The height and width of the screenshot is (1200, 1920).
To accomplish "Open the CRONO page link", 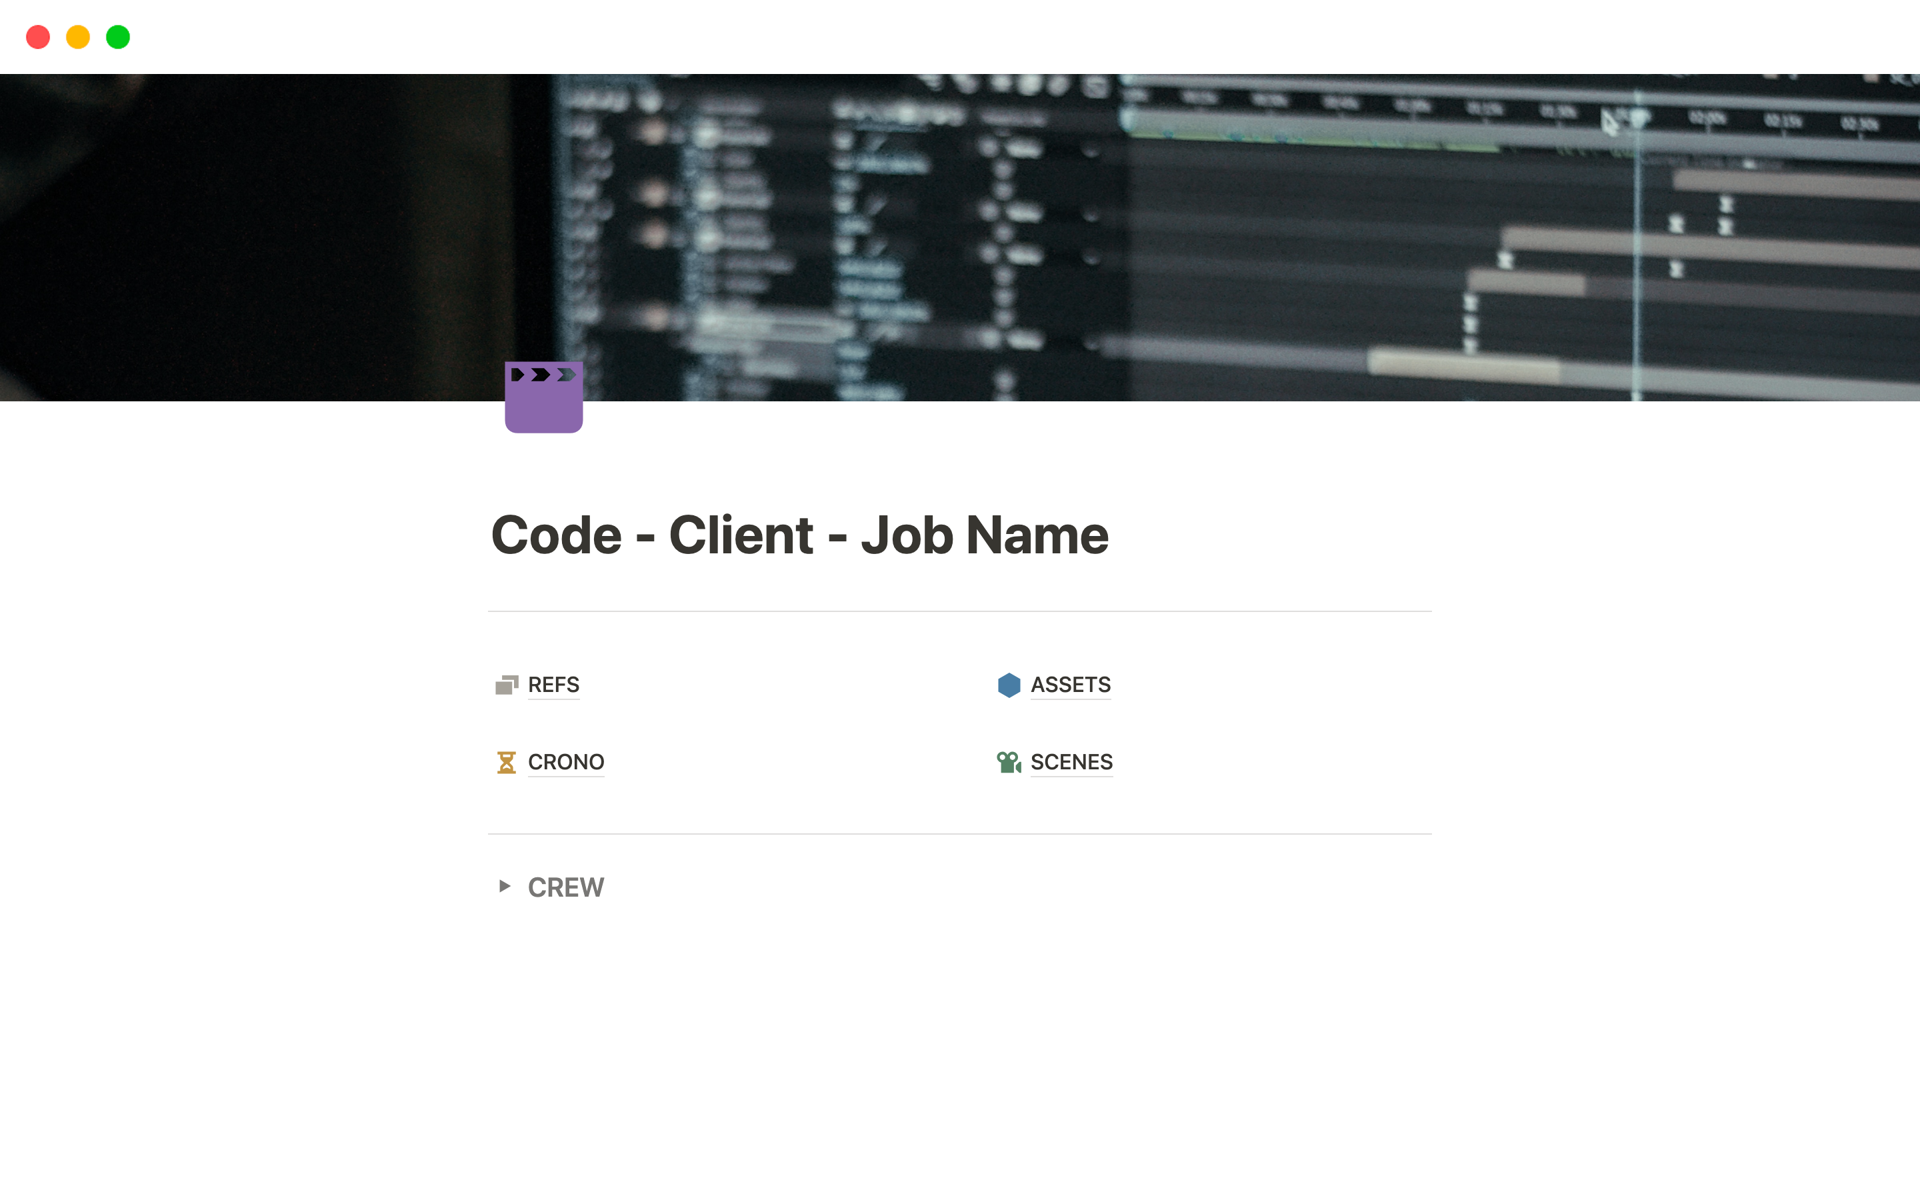I will tap(565, 762).
